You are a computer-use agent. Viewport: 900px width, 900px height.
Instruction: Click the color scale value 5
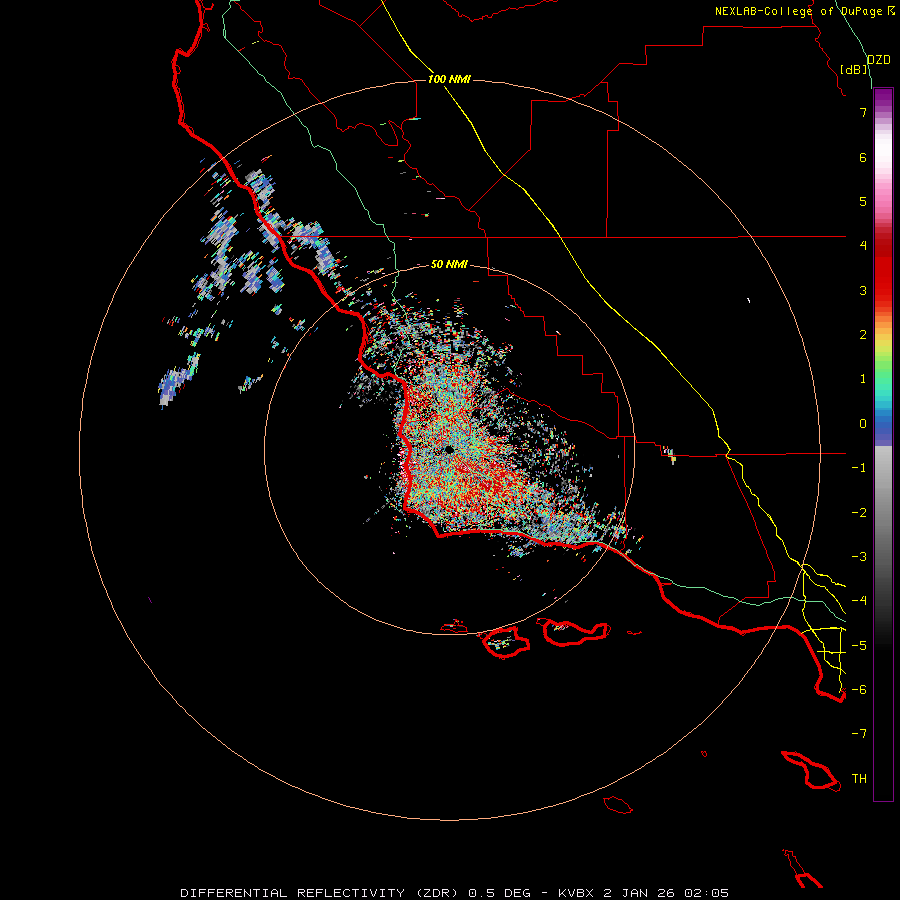click(863, 201)
